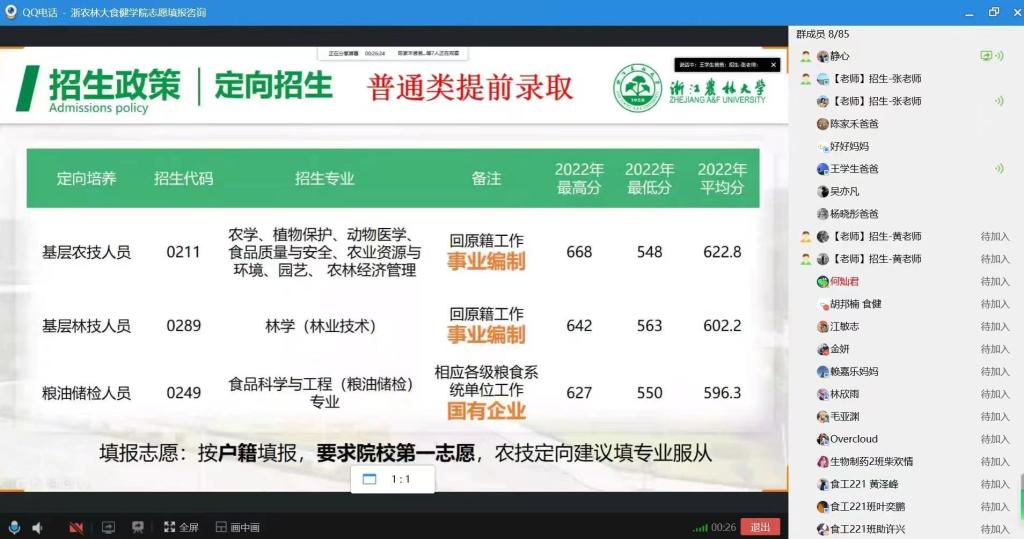
Task: Toggle the speaker volume icon
Action: click(38, 527)
